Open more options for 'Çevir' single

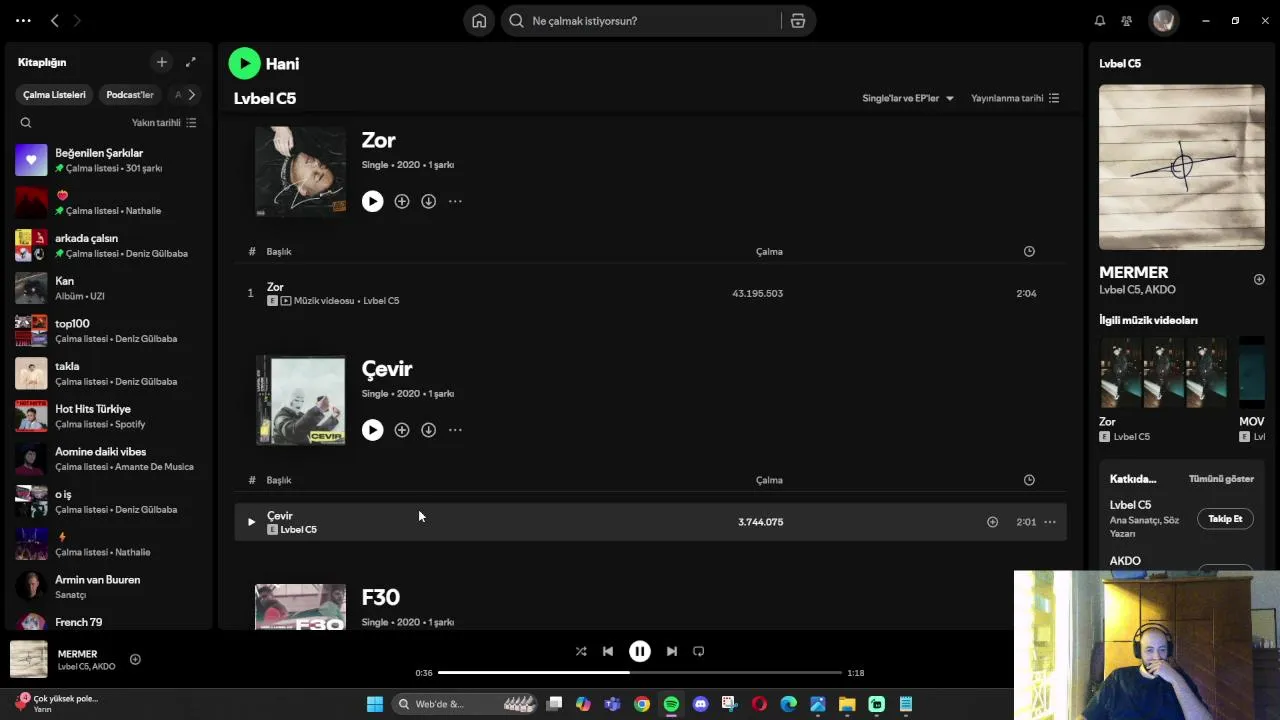coord(455,430)
